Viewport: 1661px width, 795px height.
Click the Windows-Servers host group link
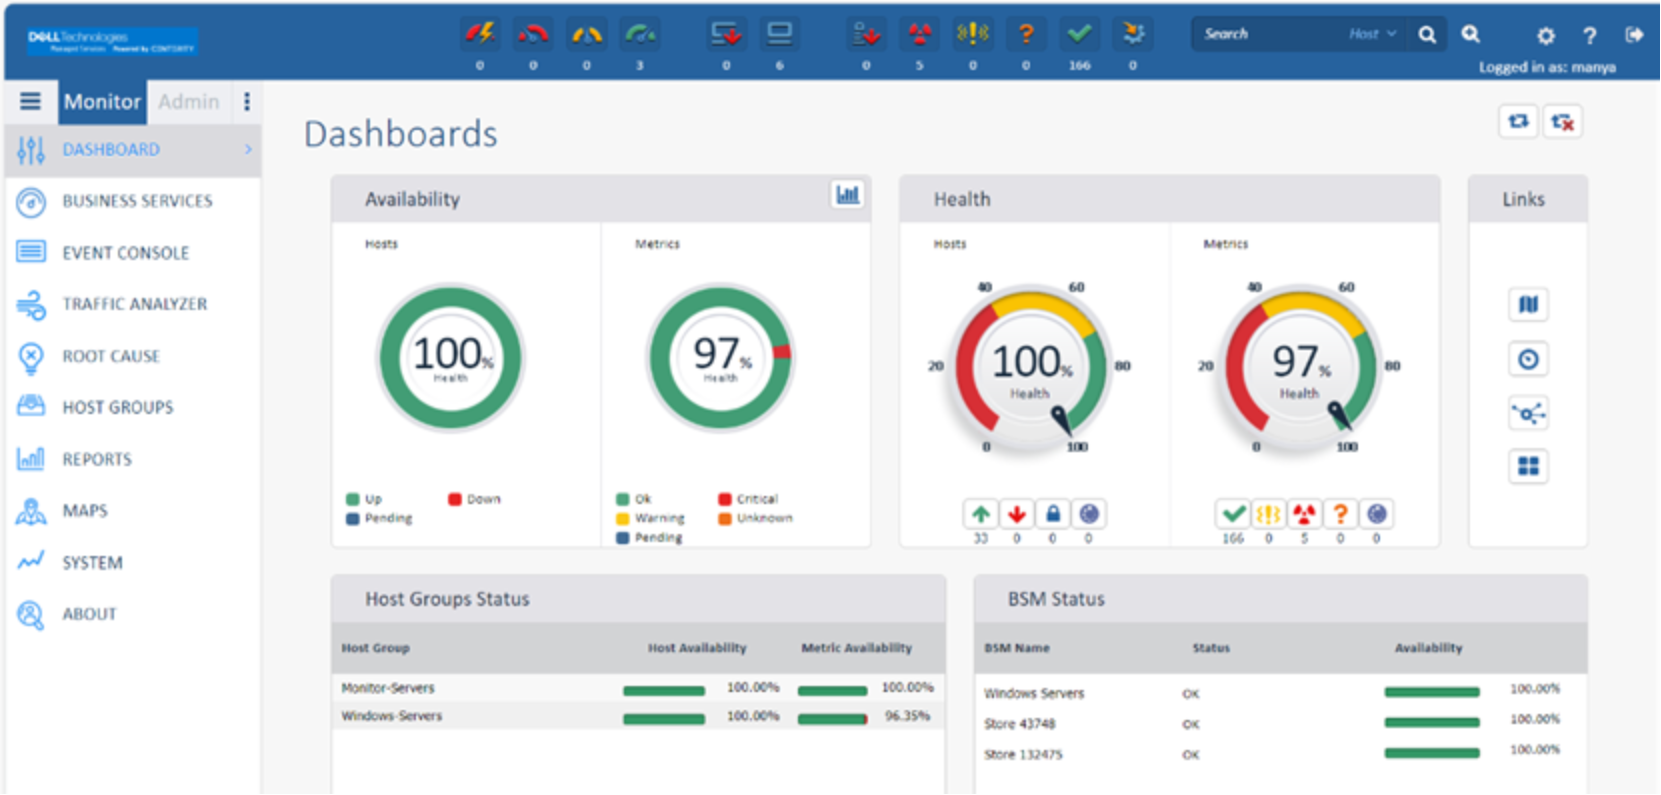tap(391, 716)
